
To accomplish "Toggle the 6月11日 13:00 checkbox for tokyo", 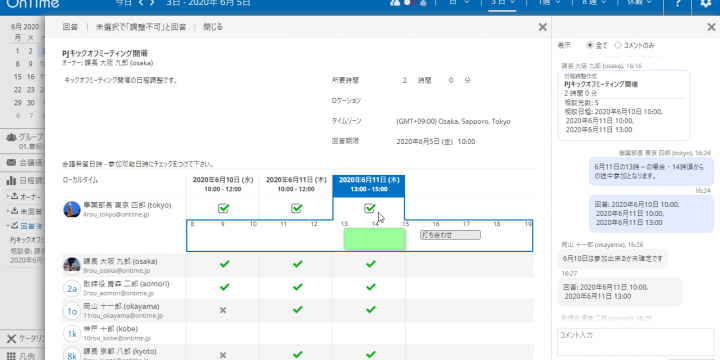I will pyautogui.click(x=370, y=209).
